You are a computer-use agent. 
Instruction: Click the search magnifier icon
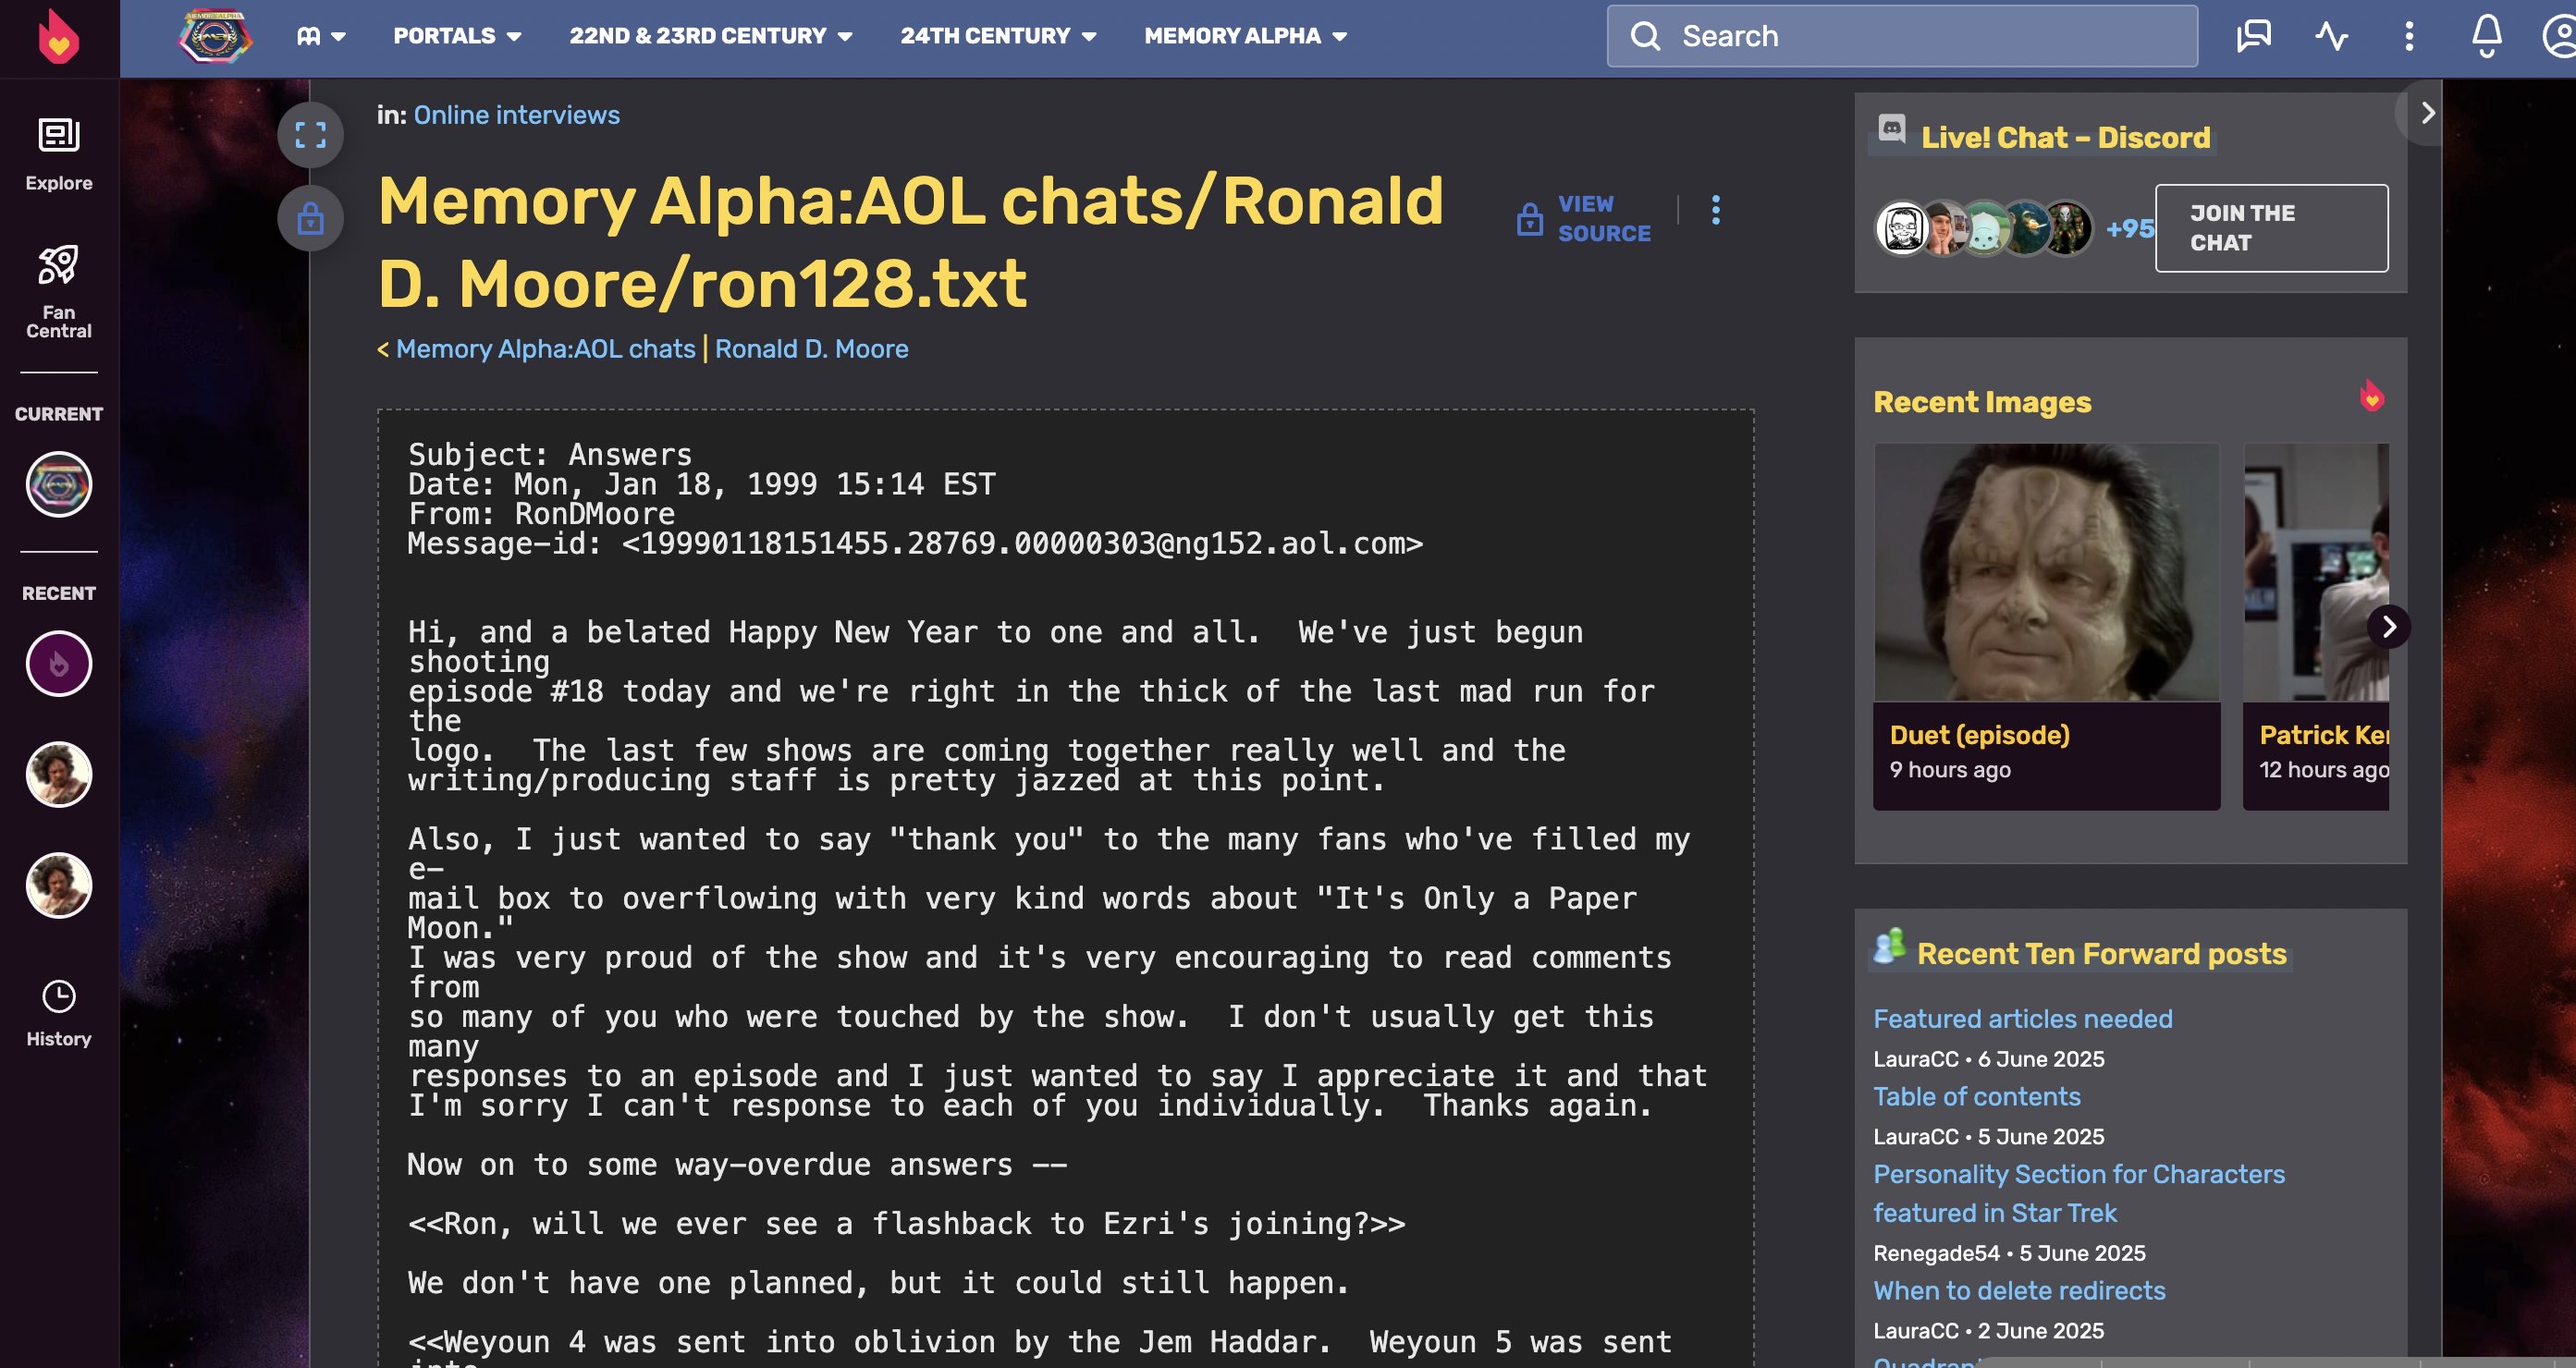pos(1645,36)
